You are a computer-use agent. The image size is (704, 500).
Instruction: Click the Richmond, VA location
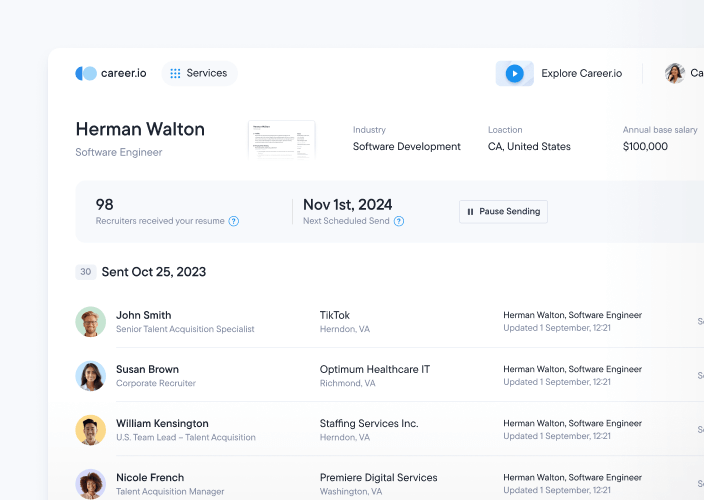(348, 383)
